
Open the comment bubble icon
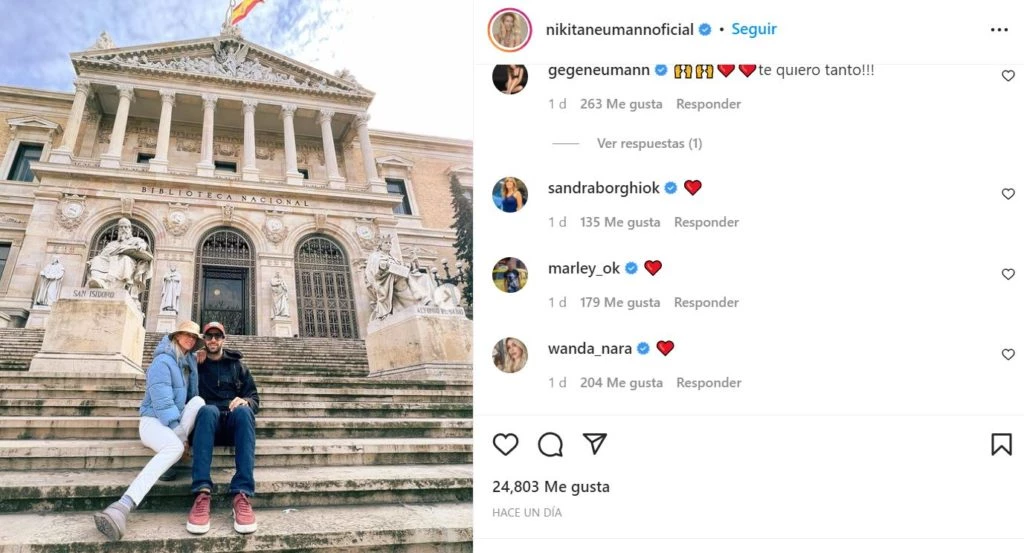coord(551,445)
